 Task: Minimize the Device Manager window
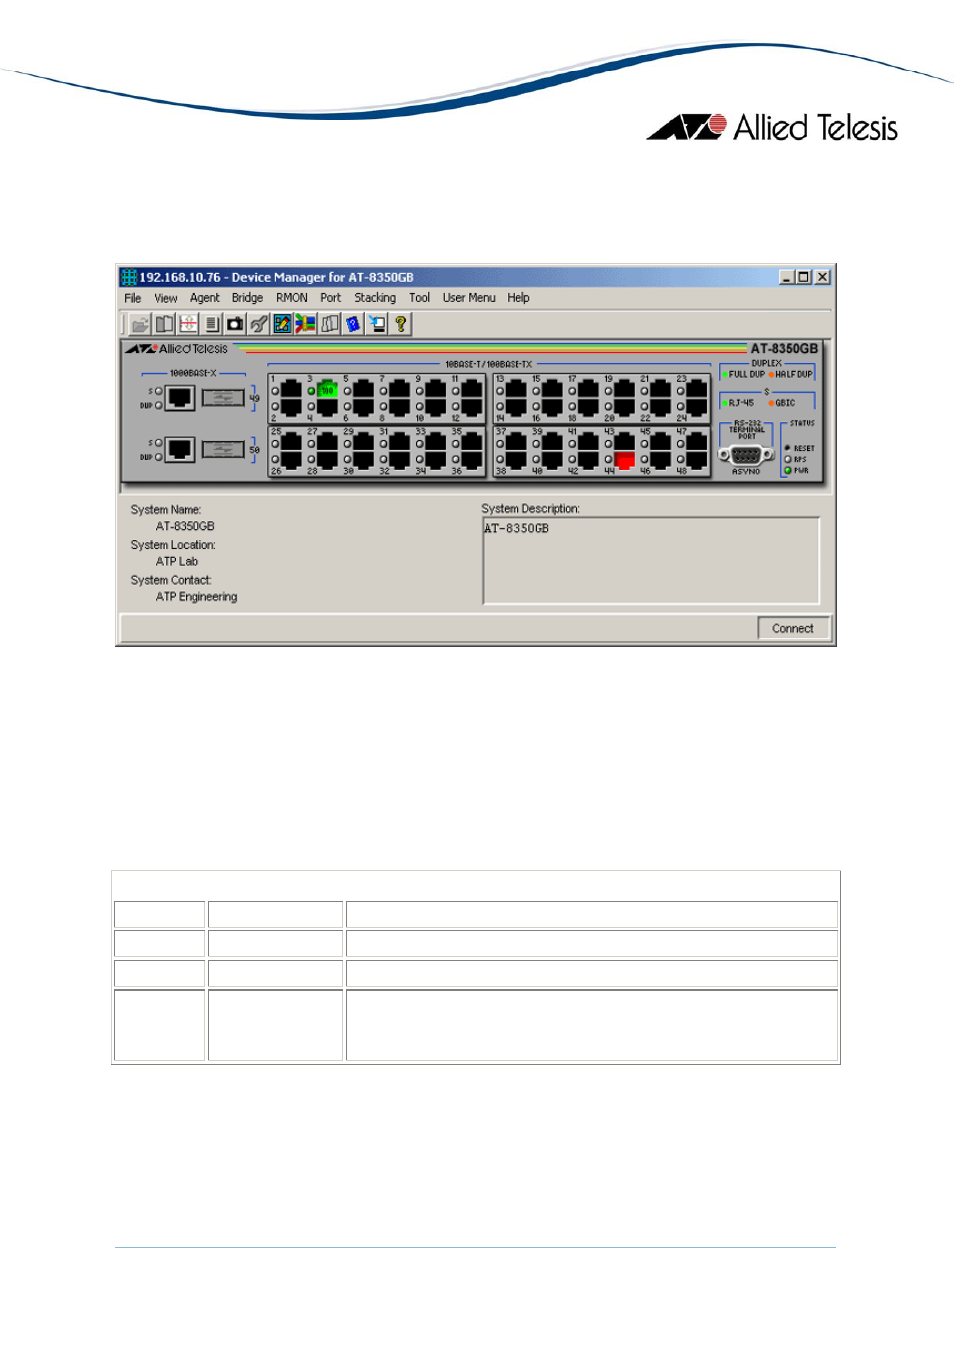(x=787, y=277)
